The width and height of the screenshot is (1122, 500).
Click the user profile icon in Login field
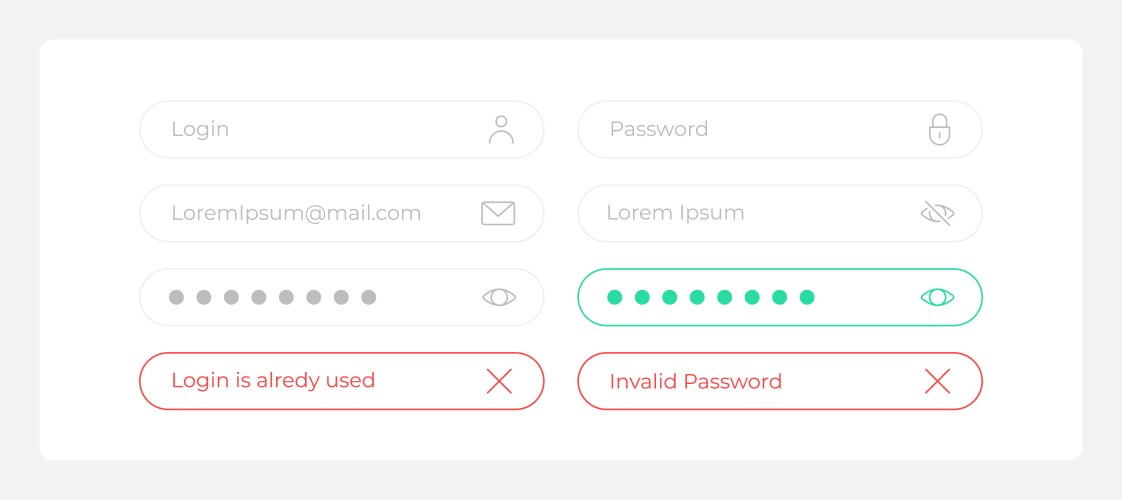(501, 129)
